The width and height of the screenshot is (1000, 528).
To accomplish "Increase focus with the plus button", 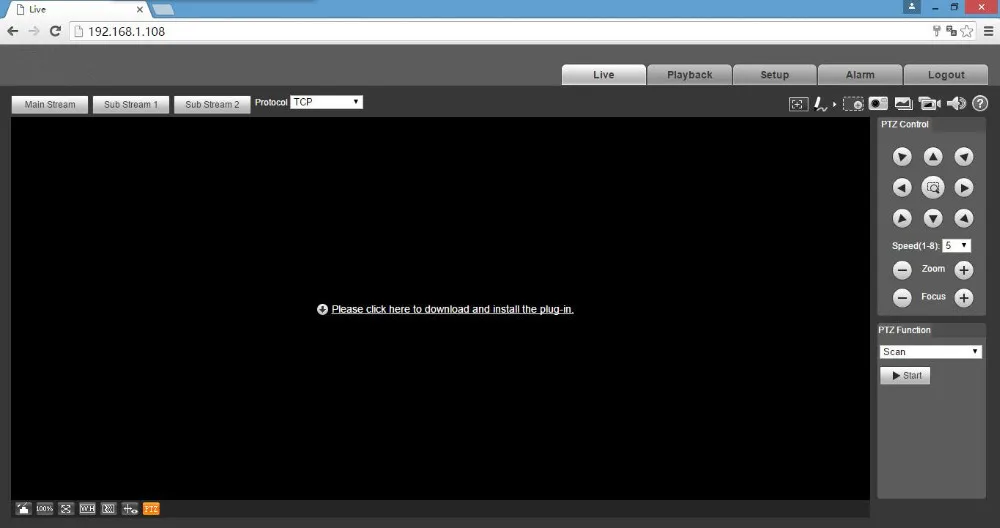I will (x=964, y=297).
